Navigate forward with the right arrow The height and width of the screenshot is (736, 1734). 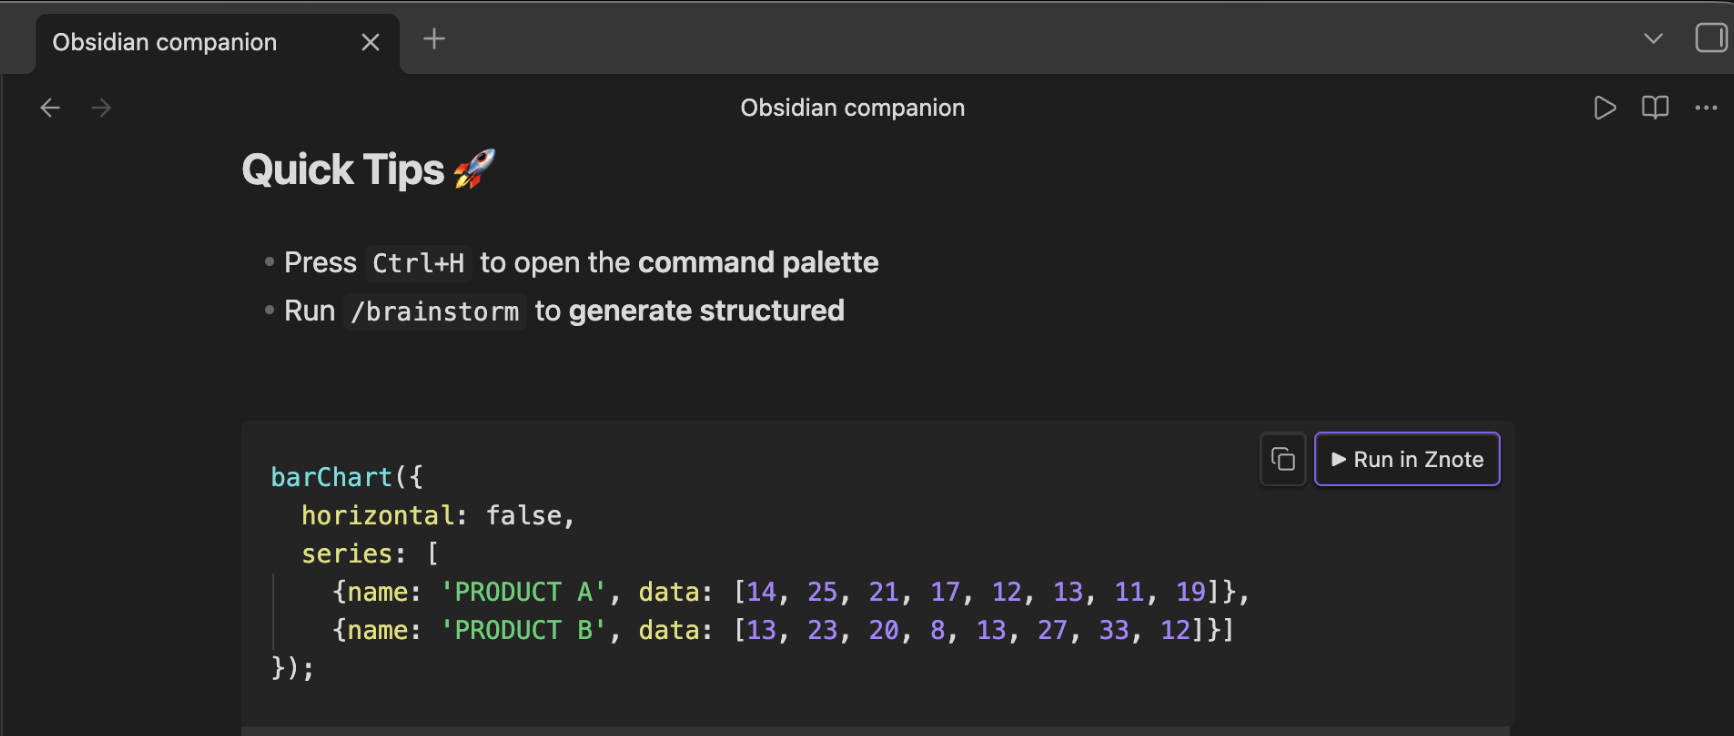point(101,108)
